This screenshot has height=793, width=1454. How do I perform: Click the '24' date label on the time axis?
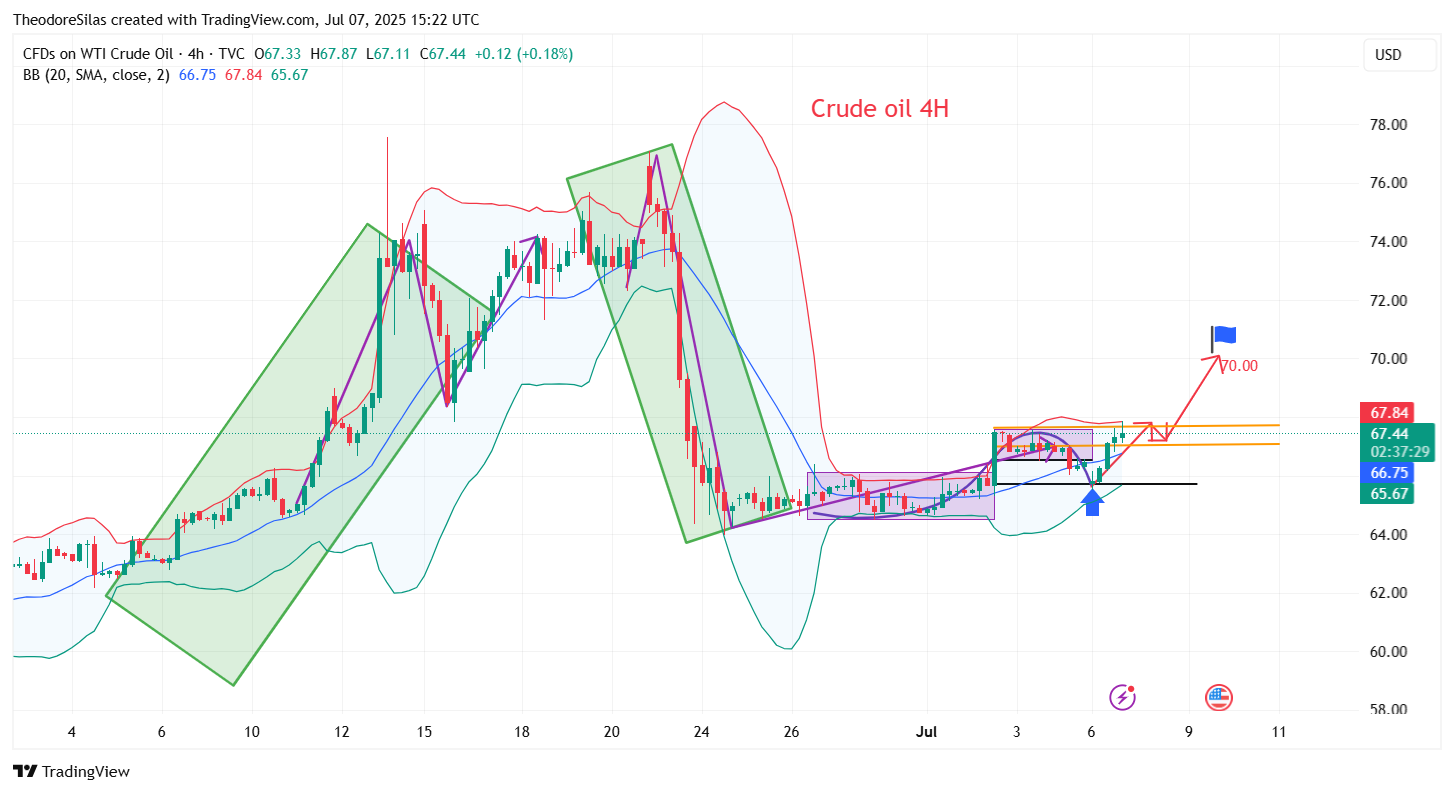(702, 732)
